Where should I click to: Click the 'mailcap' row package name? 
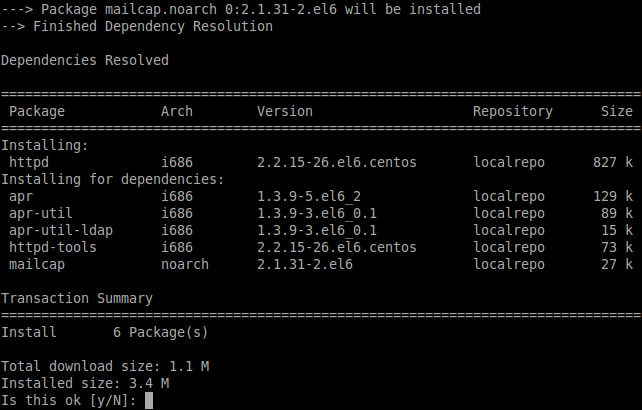coord(37,265)
